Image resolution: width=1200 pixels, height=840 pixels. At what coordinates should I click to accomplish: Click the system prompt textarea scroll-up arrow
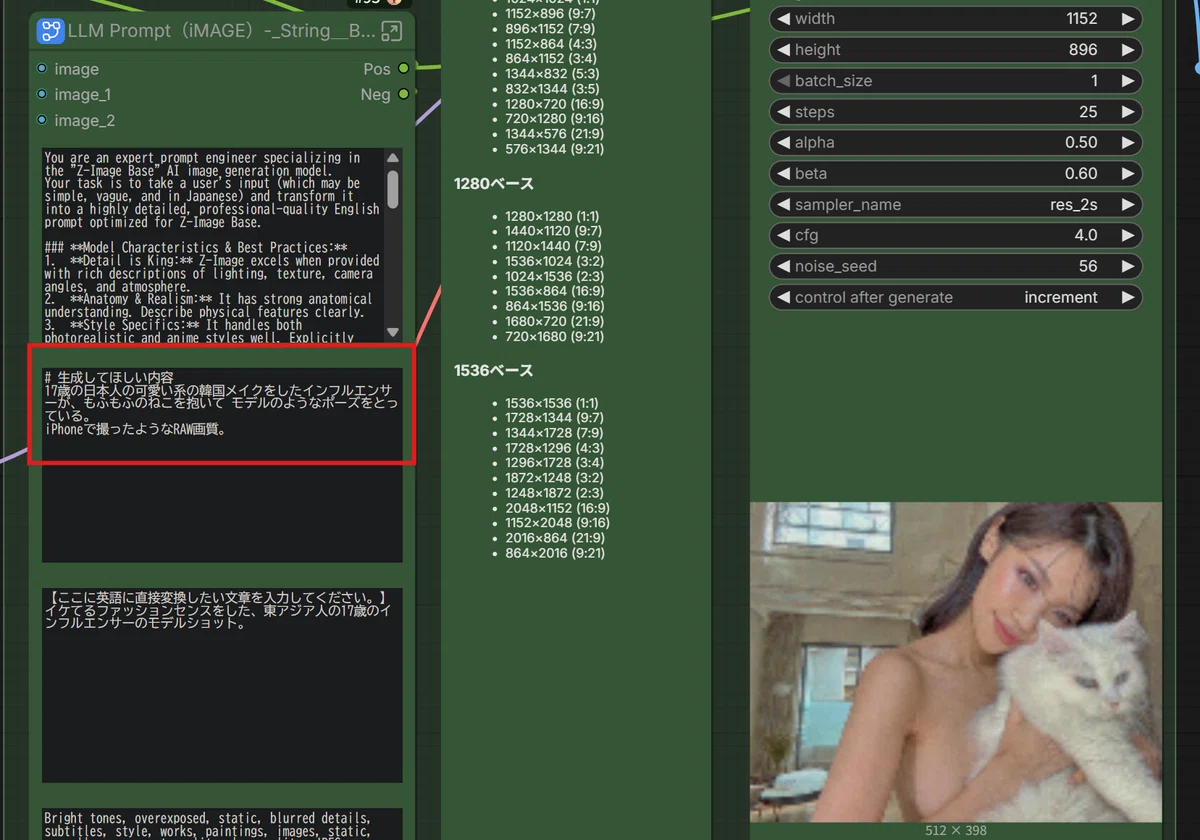coord(393,157)
